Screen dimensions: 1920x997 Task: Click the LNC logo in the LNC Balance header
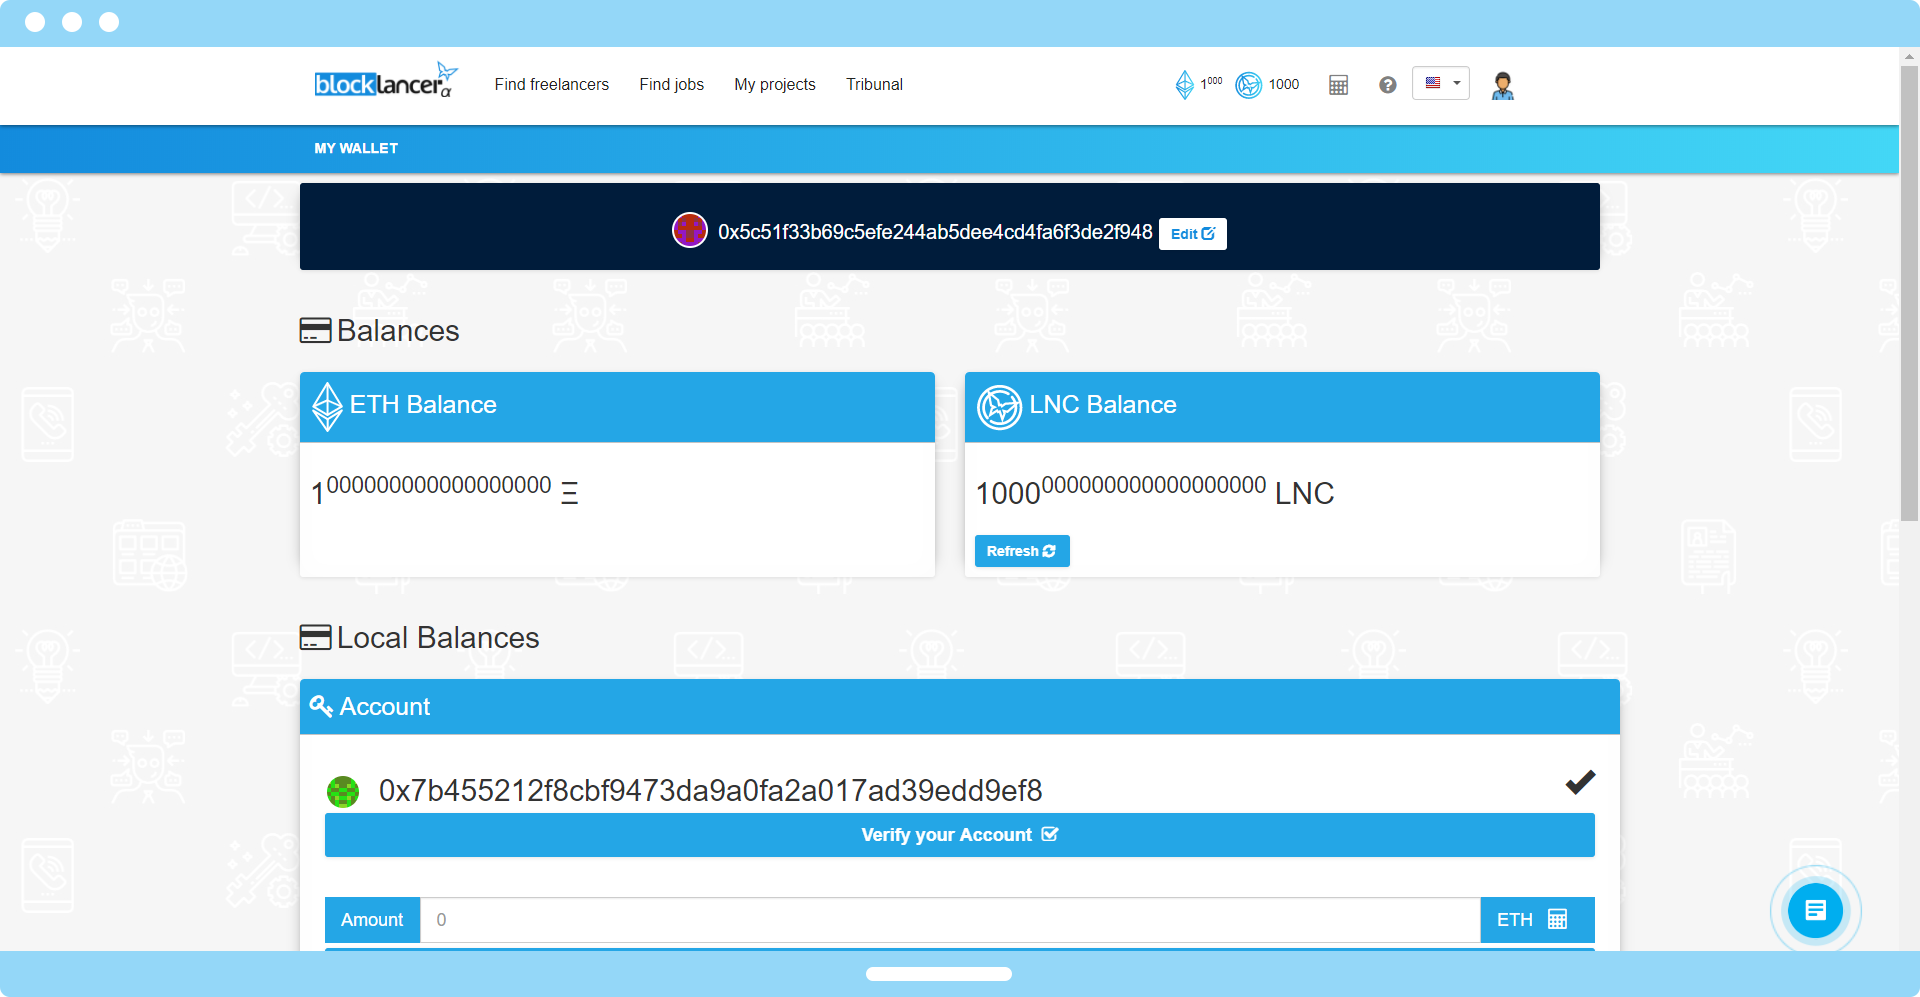click(x=999, y=407)
